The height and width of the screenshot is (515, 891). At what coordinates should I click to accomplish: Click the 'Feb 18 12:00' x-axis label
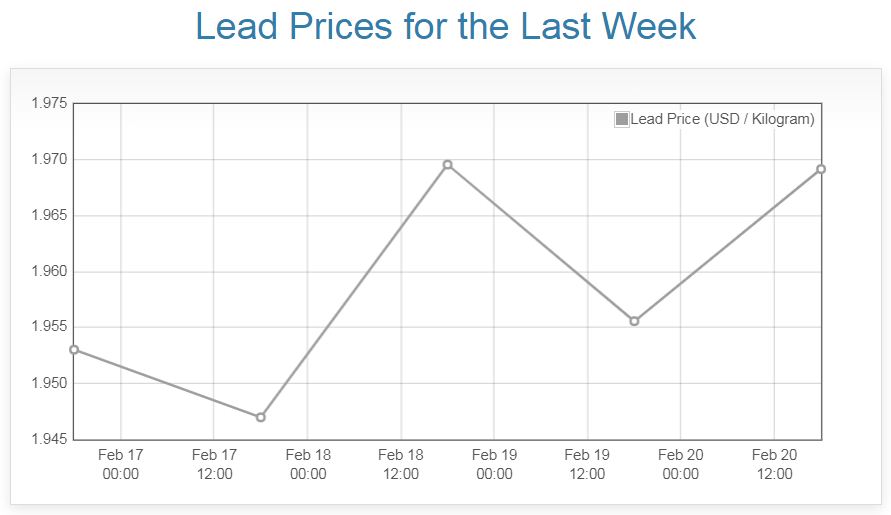[x=400, y=464]
